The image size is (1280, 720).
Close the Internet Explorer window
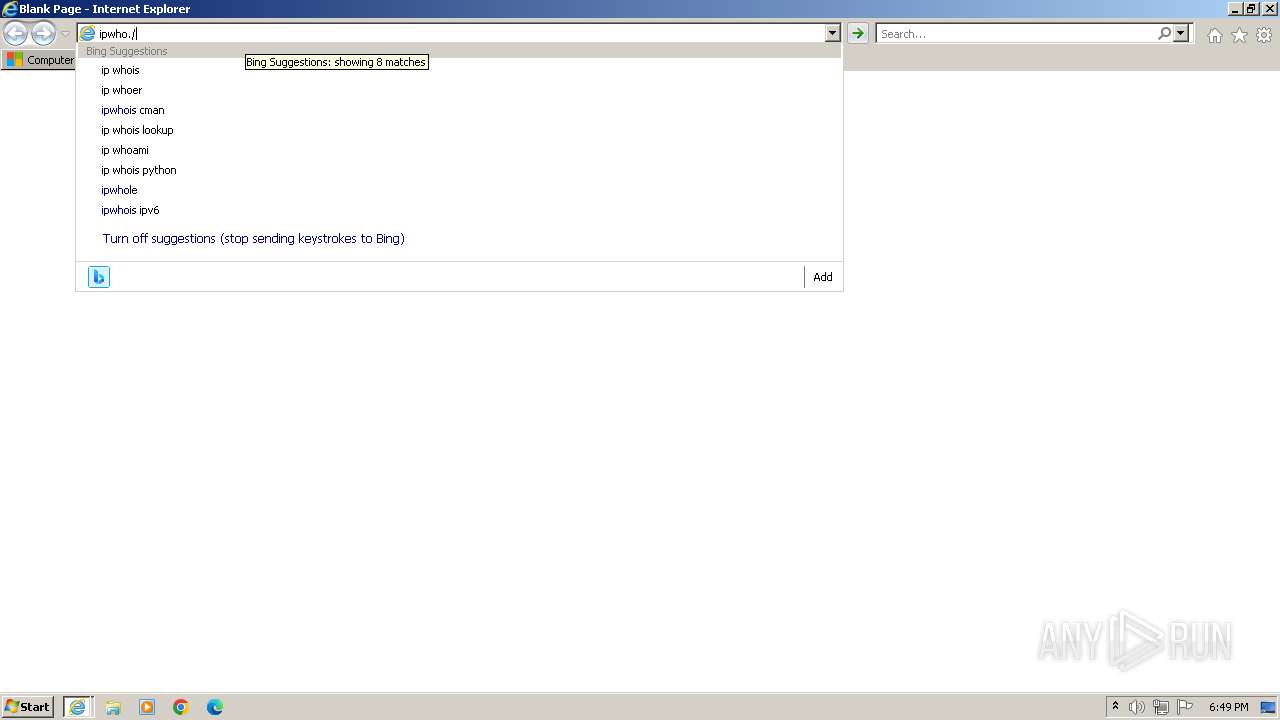(x=1270, y=9)
